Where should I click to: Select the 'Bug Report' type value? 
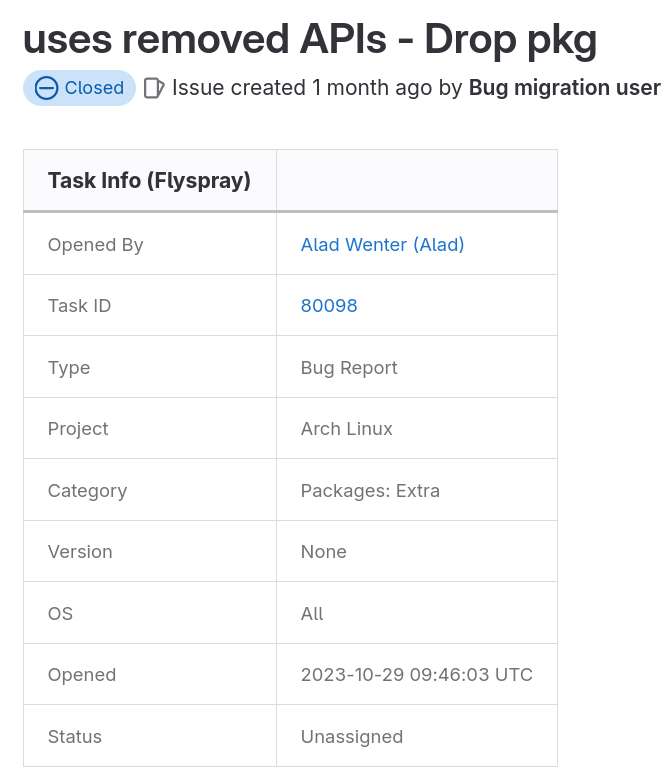pyautogui.click(x=349, y=368)
